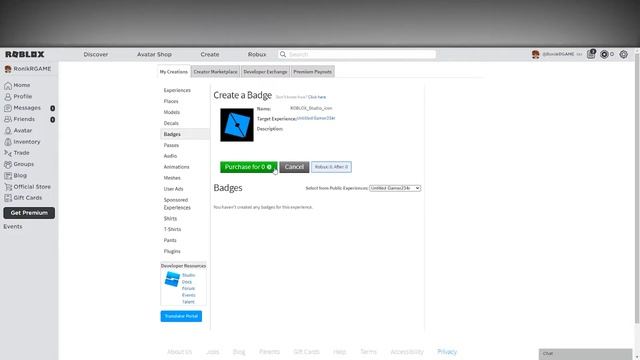Open Official Store via its cart icon
Viewport: 640px width, 360px height.
pos(8,187)
